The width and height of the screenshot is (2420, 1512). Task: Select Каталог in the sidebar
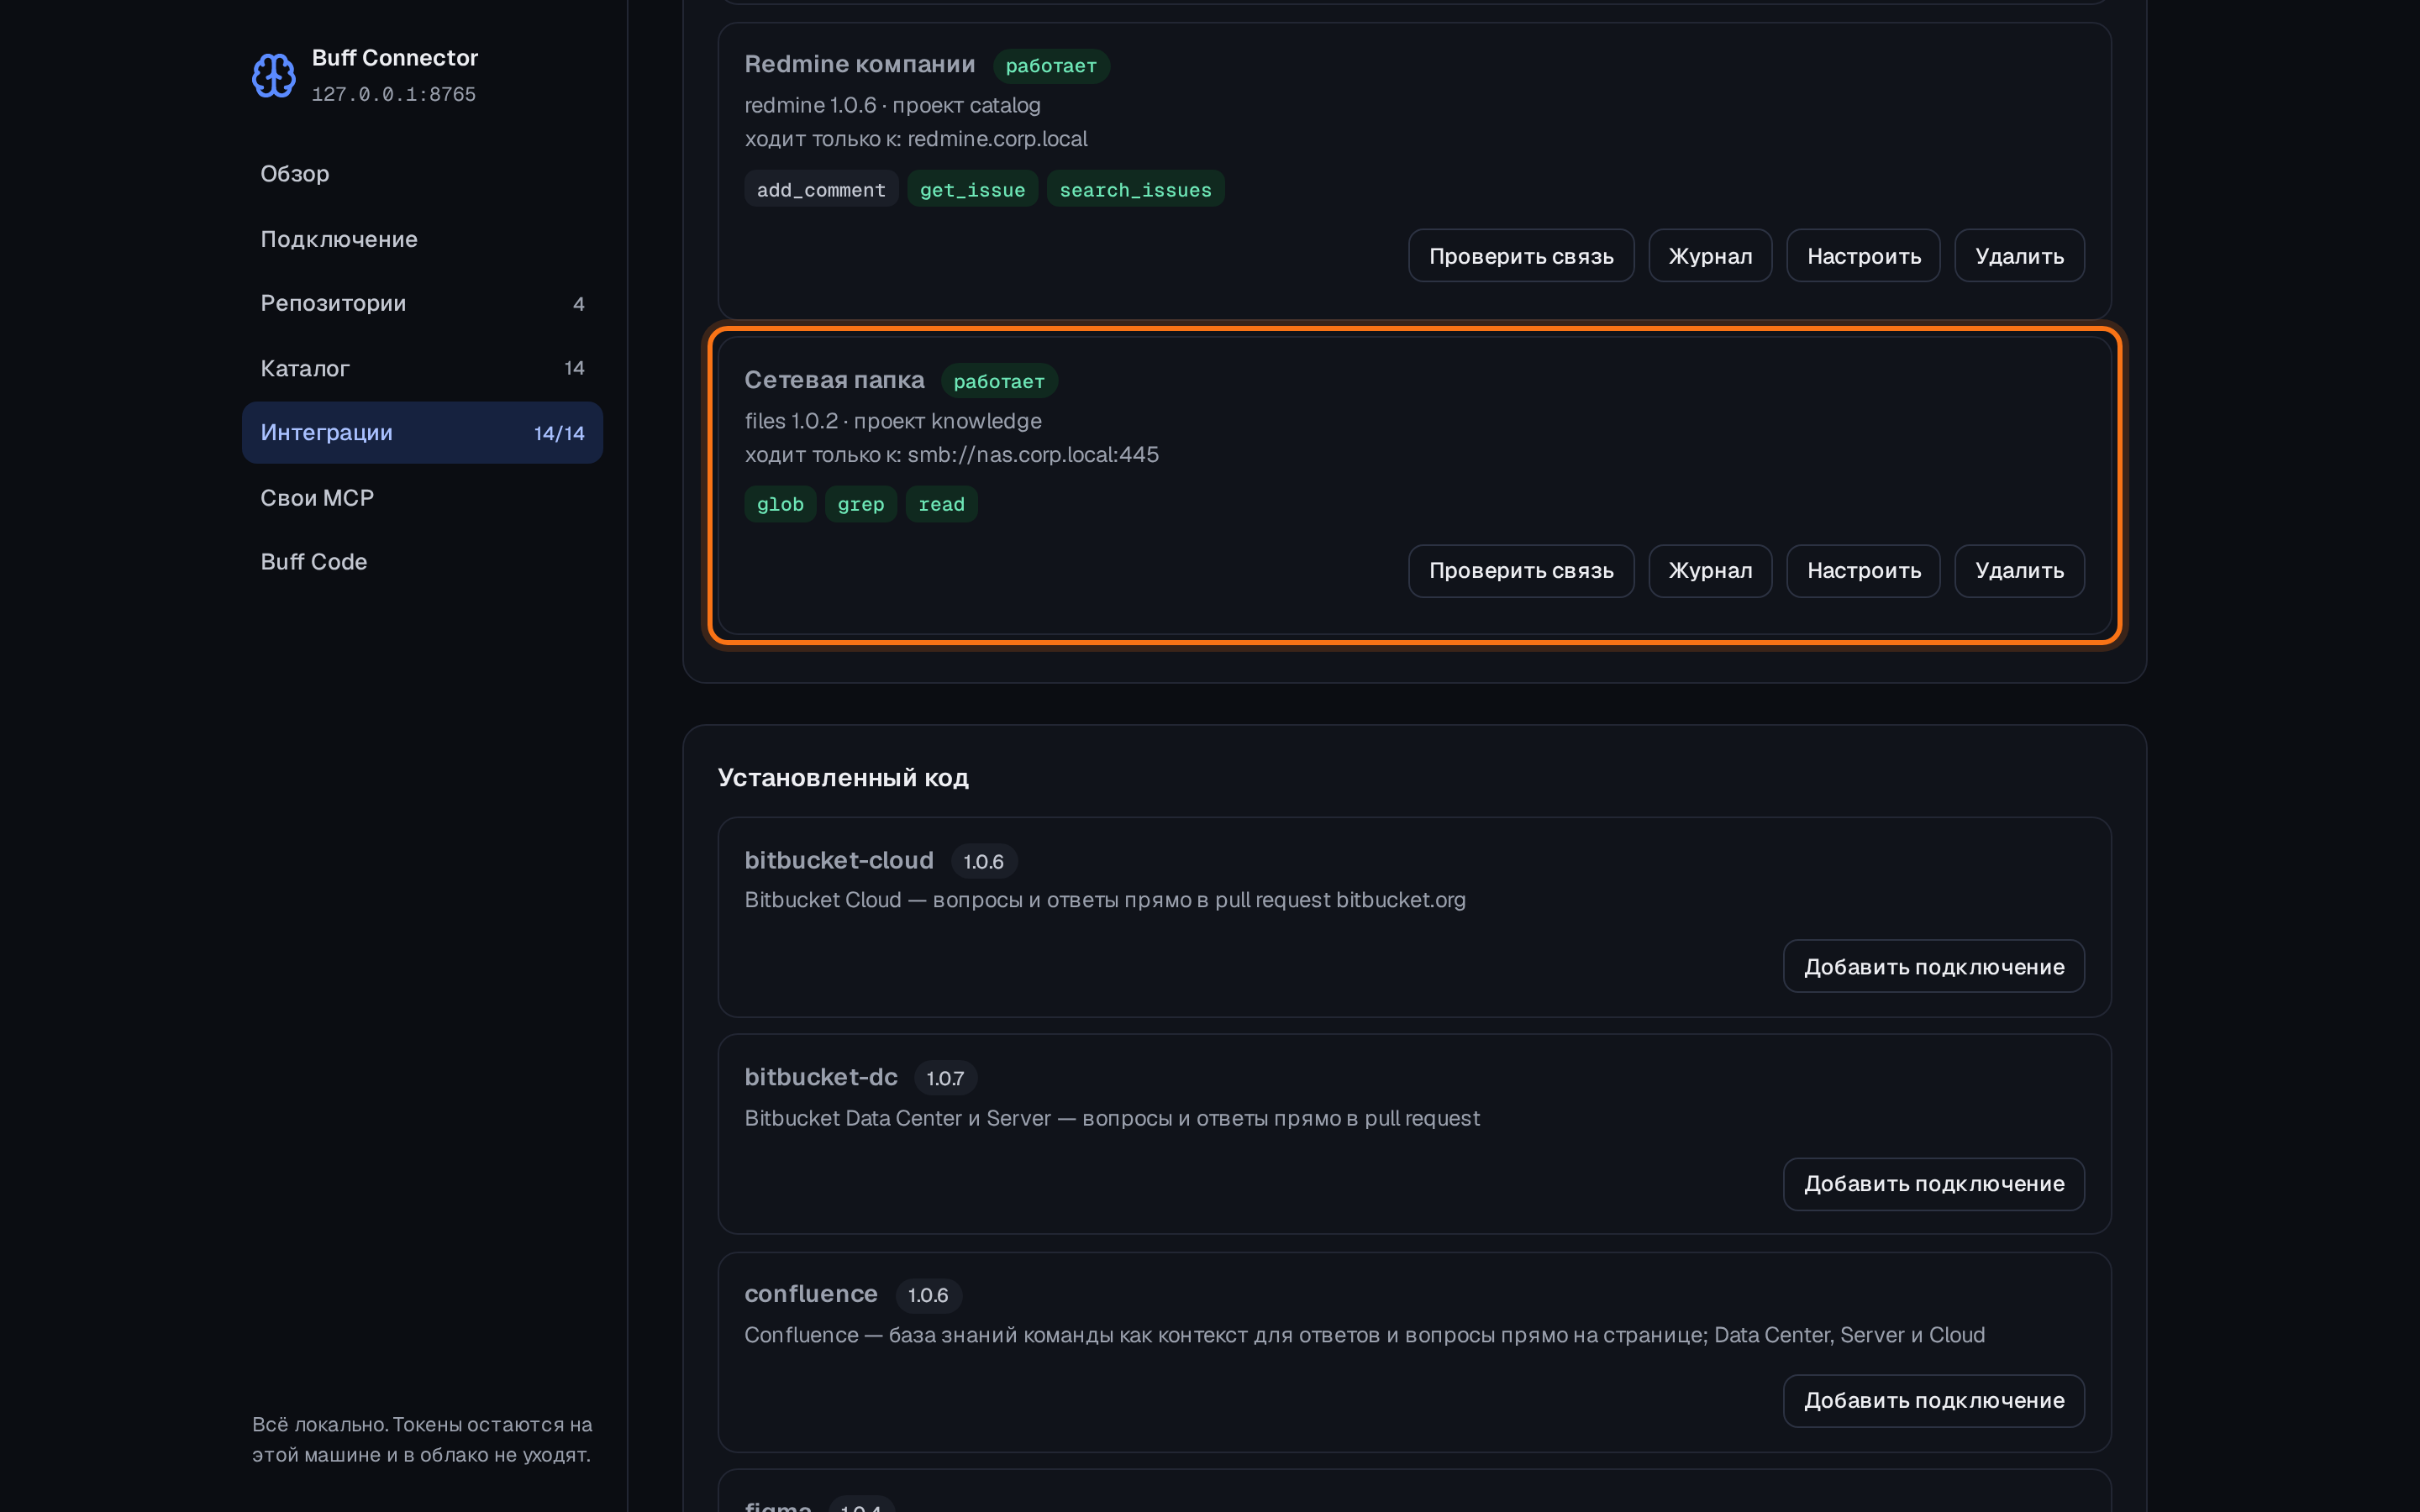pos(422,368)
